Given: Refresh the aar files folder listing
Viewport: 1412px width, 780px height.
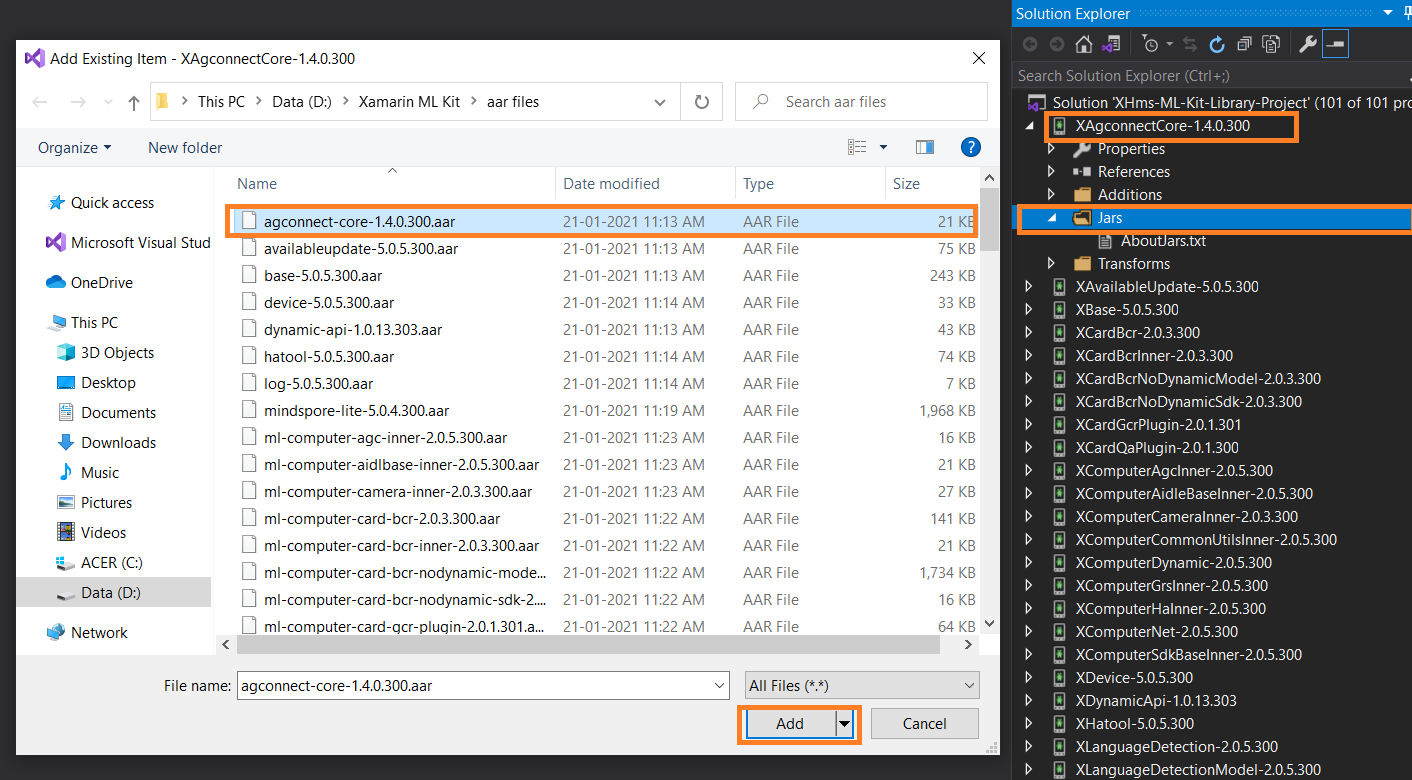Looking at the screenshot, I should (702, 102).
